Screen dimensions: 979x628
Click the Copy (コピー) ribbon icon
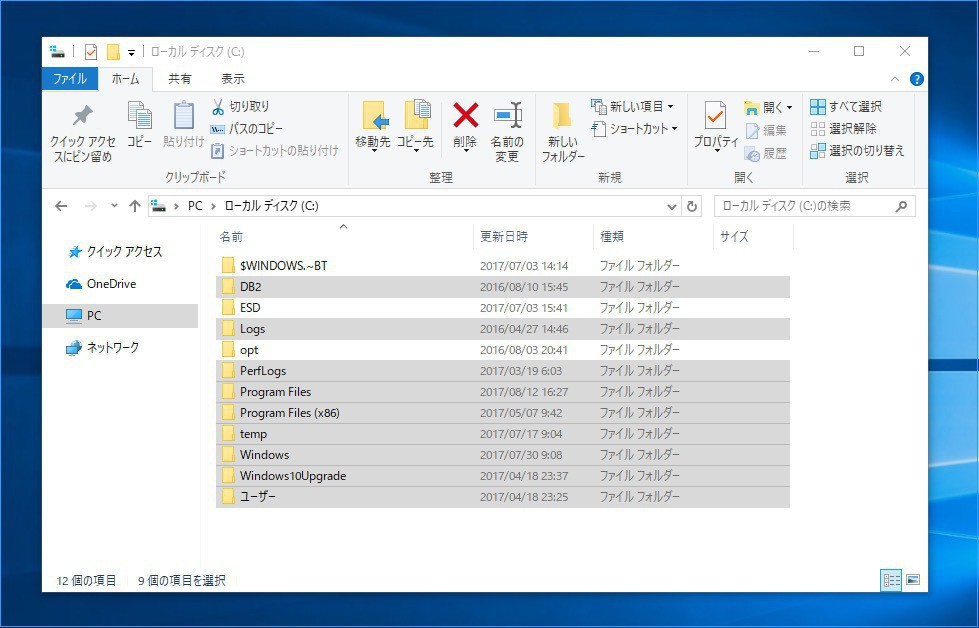(139, 116)
